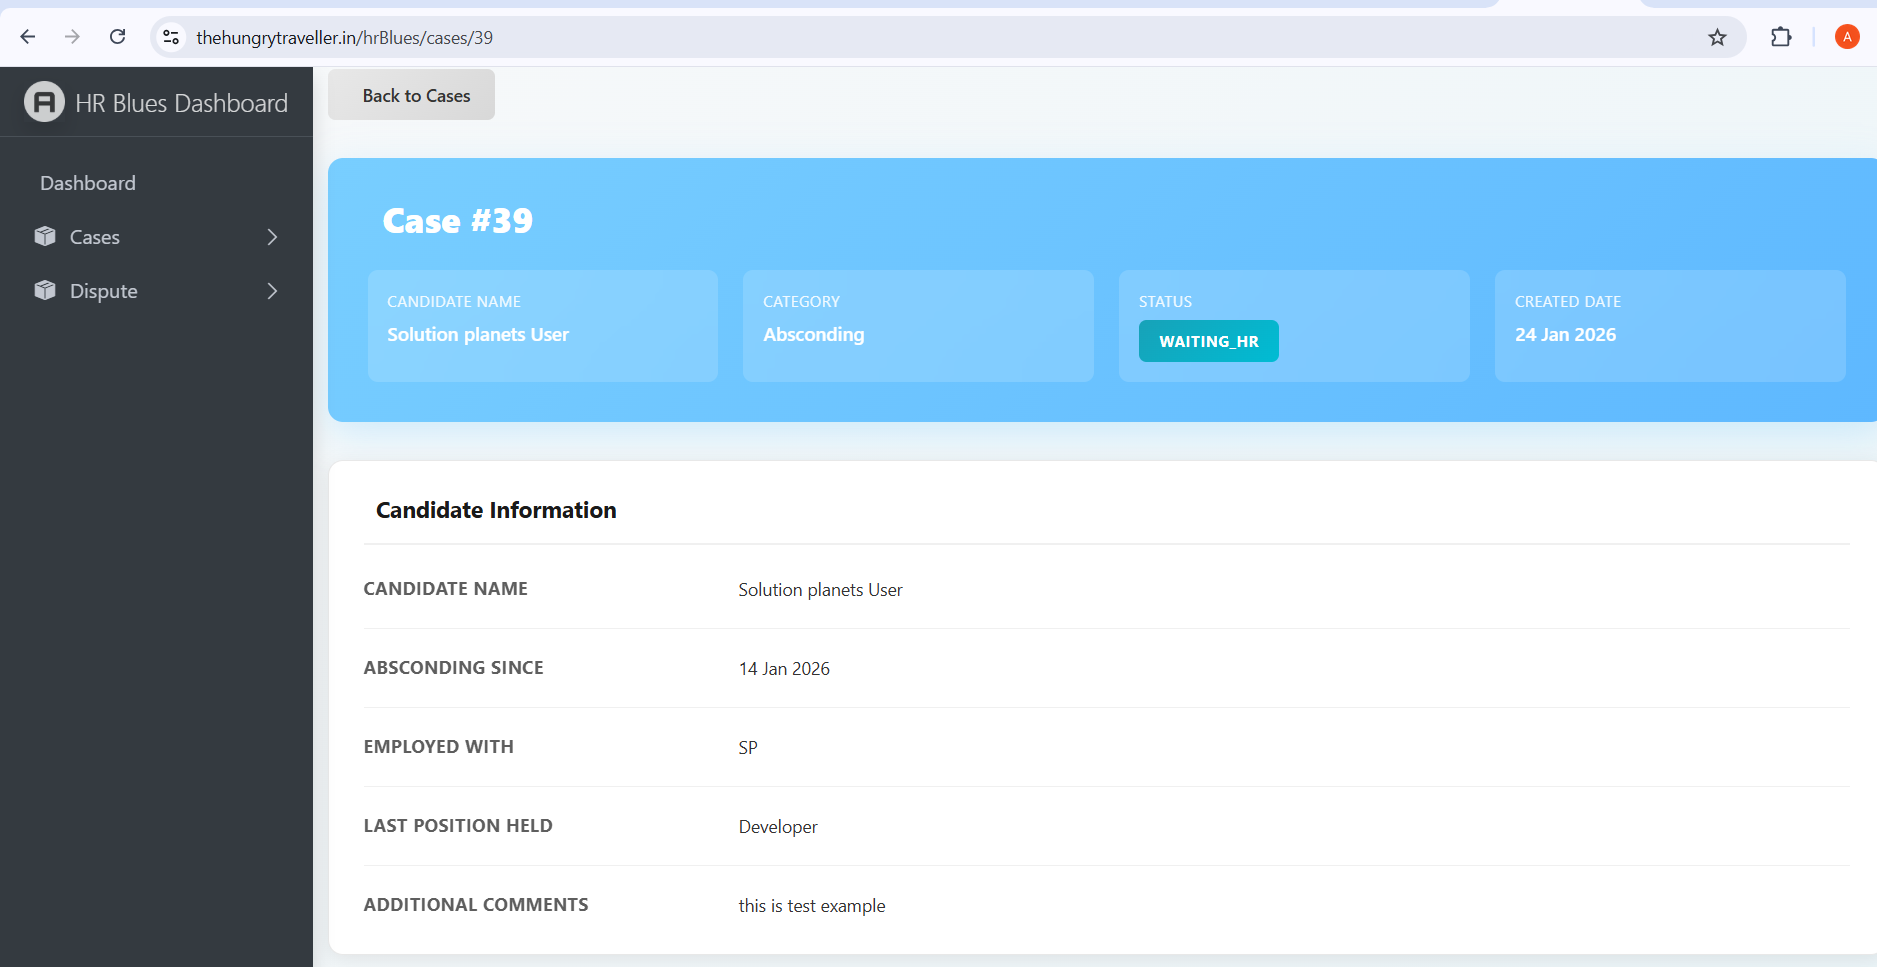The image size is (1877, 967).
Task: Click the site permissions icon in address bar
Action: [x=171, y=37]
